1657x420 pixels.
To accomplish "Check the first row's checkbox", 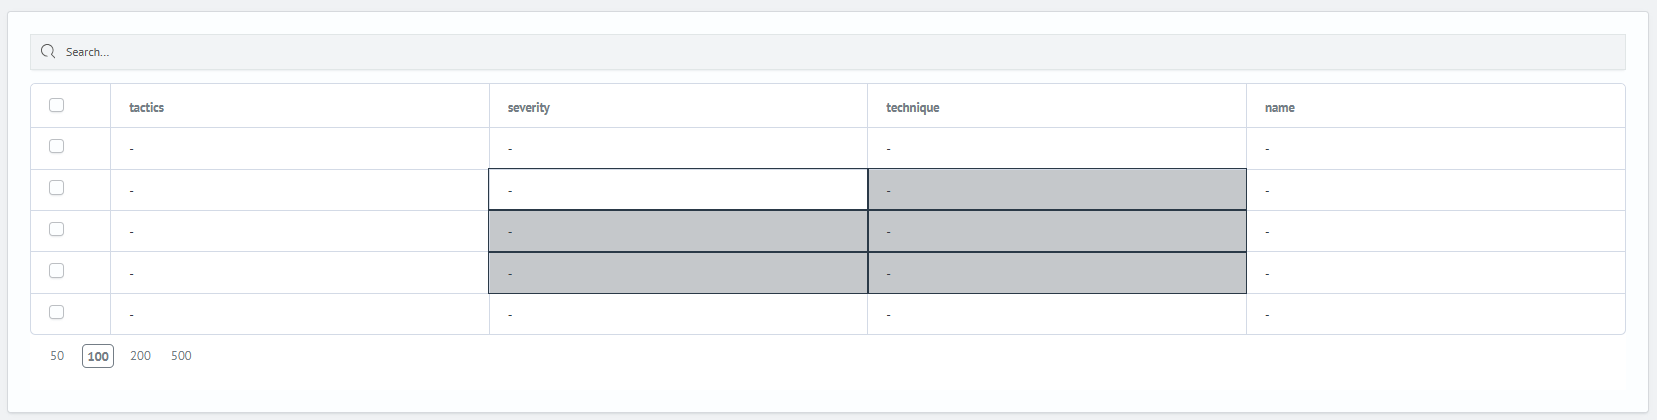I will [x=57, y=146].
